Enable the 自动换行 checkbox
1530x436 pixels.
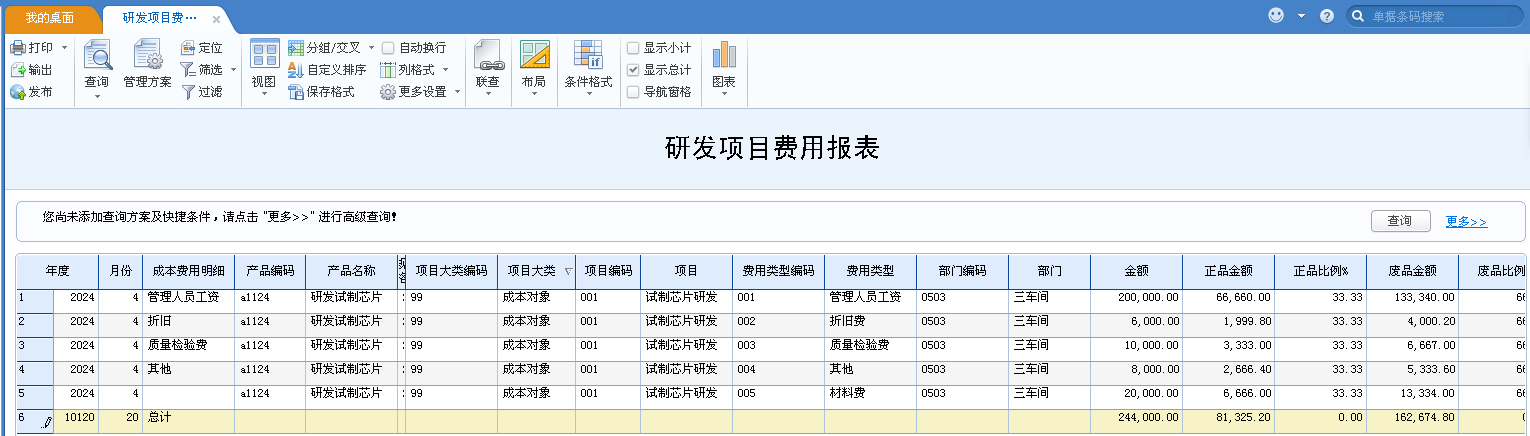point(388,48)
